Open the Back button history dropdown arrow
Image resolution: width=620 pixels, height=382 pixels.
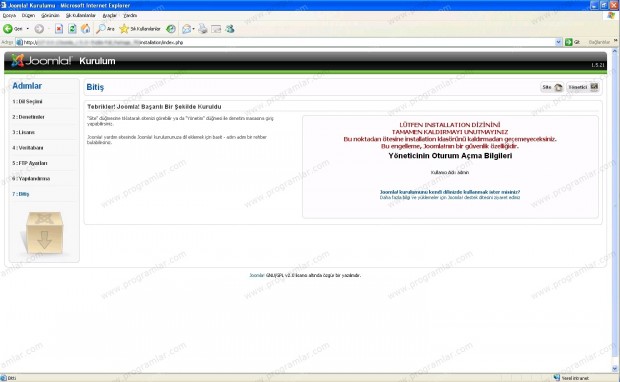pos(28,29)
